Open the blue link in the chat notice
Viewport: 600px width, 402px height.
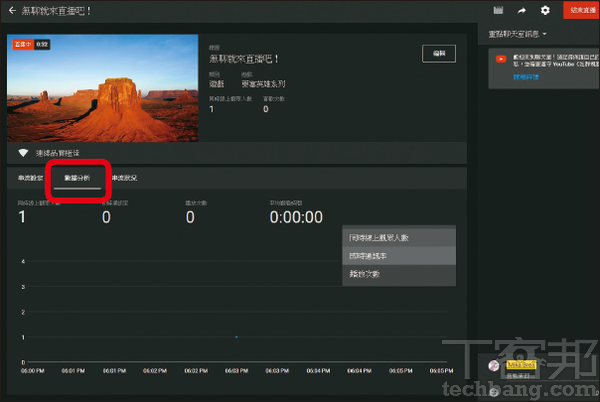click(525, 76)
